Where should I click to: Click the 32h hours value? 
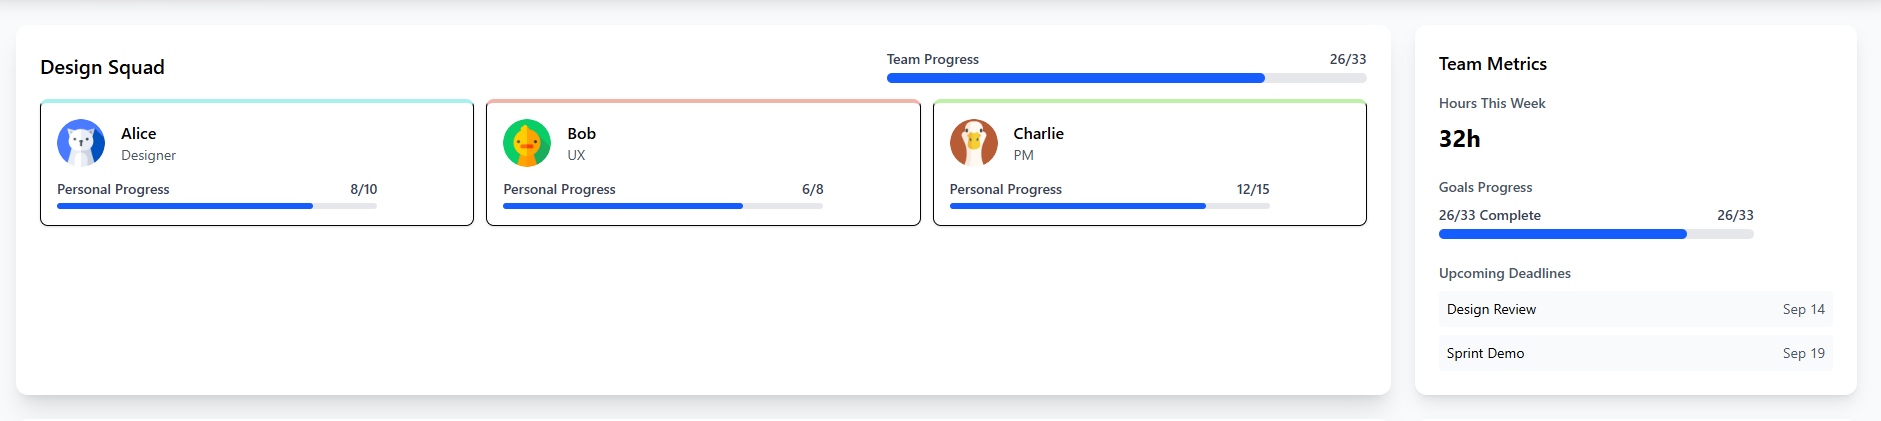[x=1459, y=139]
